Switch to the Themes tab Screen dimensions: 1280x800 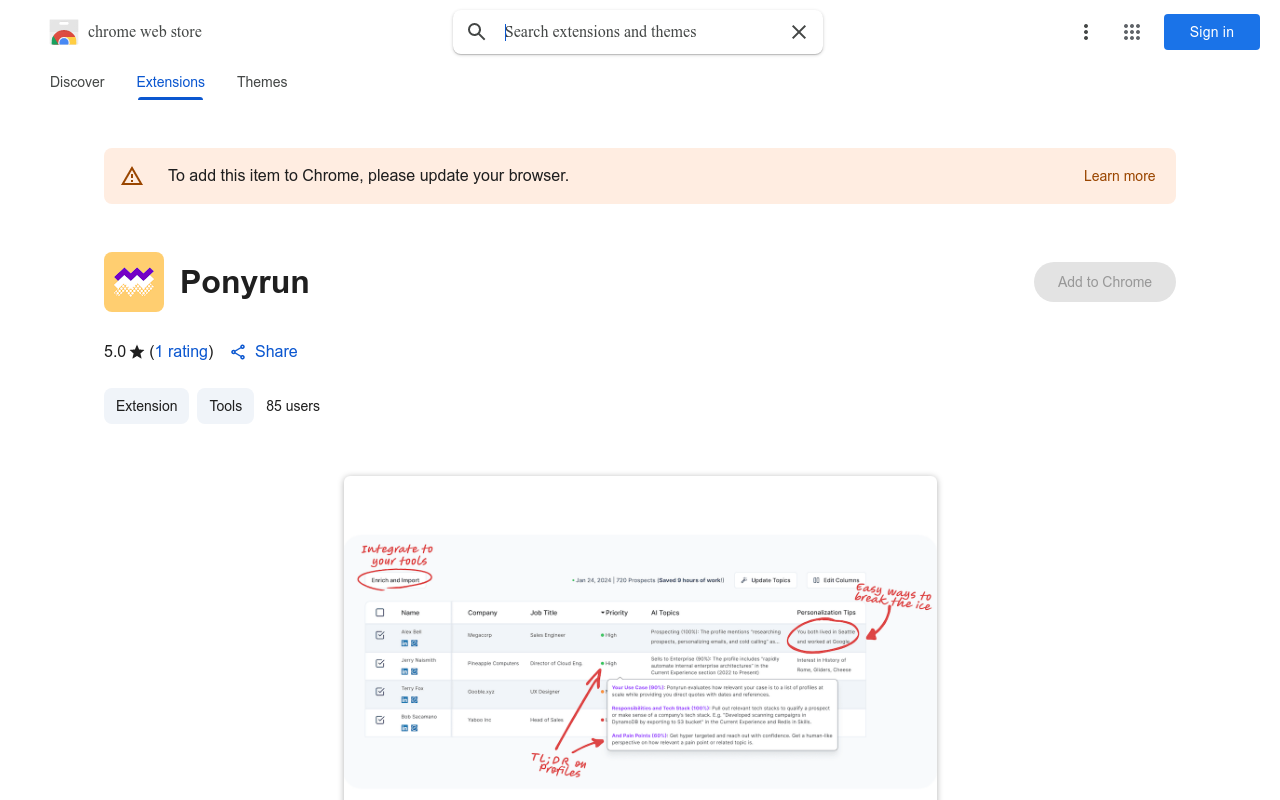coord(262,82)
